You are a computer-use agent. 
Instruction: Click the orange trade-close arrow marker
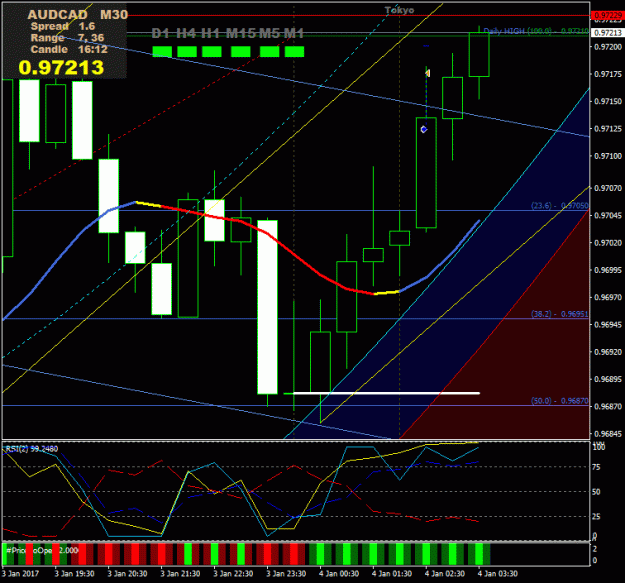pyautogui.click(x=427, y=73)
